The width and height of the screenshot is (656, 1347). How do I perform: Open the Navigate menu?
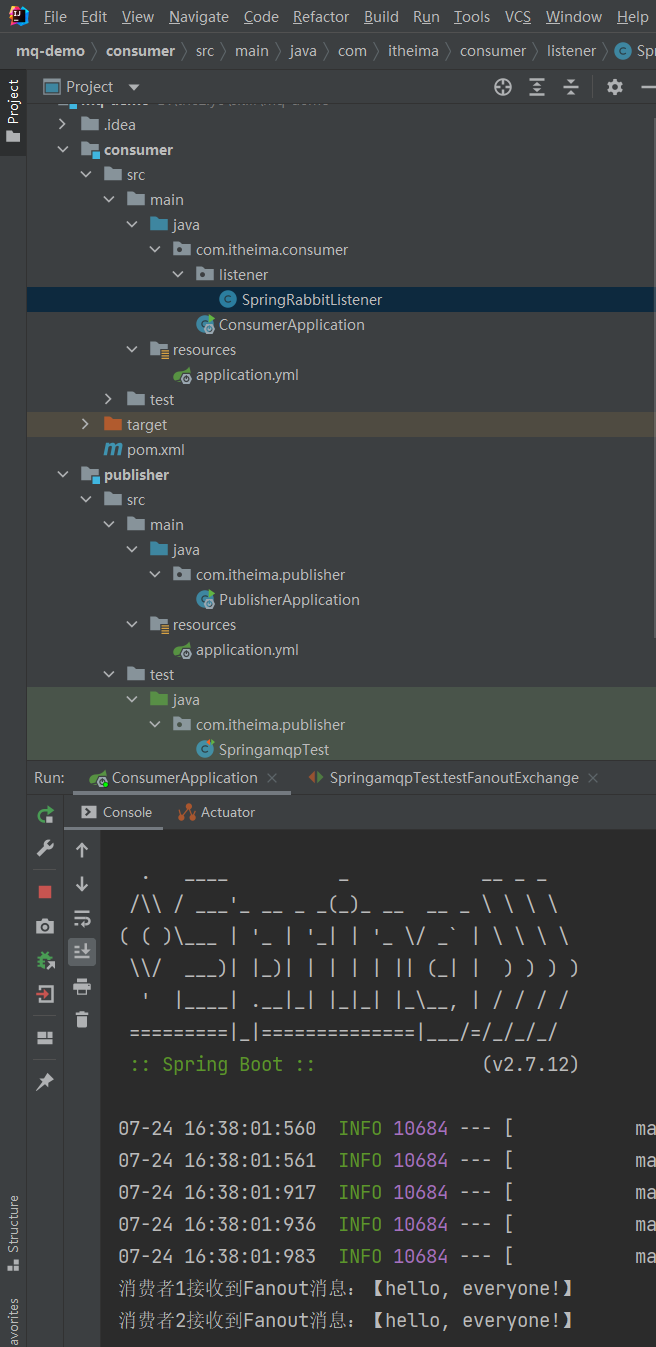(198, 17)
